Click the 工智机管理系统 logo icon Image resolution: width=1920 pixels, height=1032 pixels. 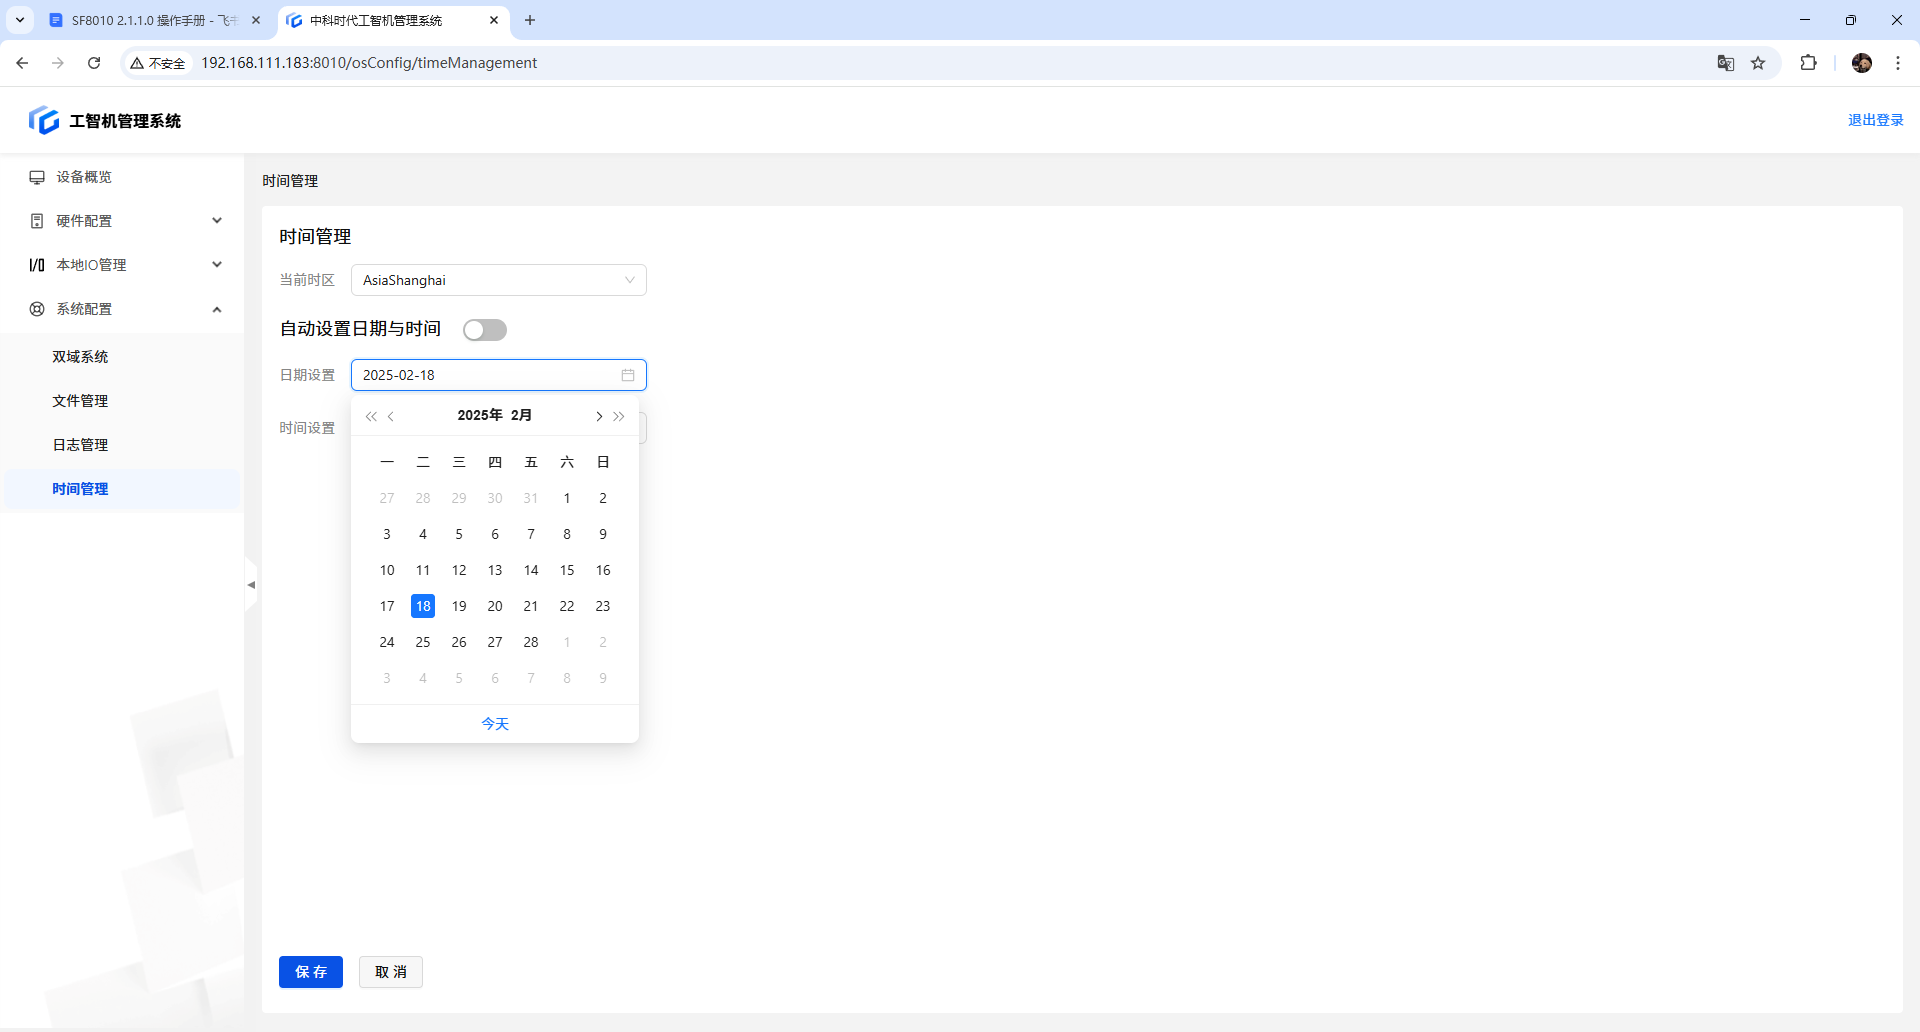pyautogui.click(x=44, y=120)
